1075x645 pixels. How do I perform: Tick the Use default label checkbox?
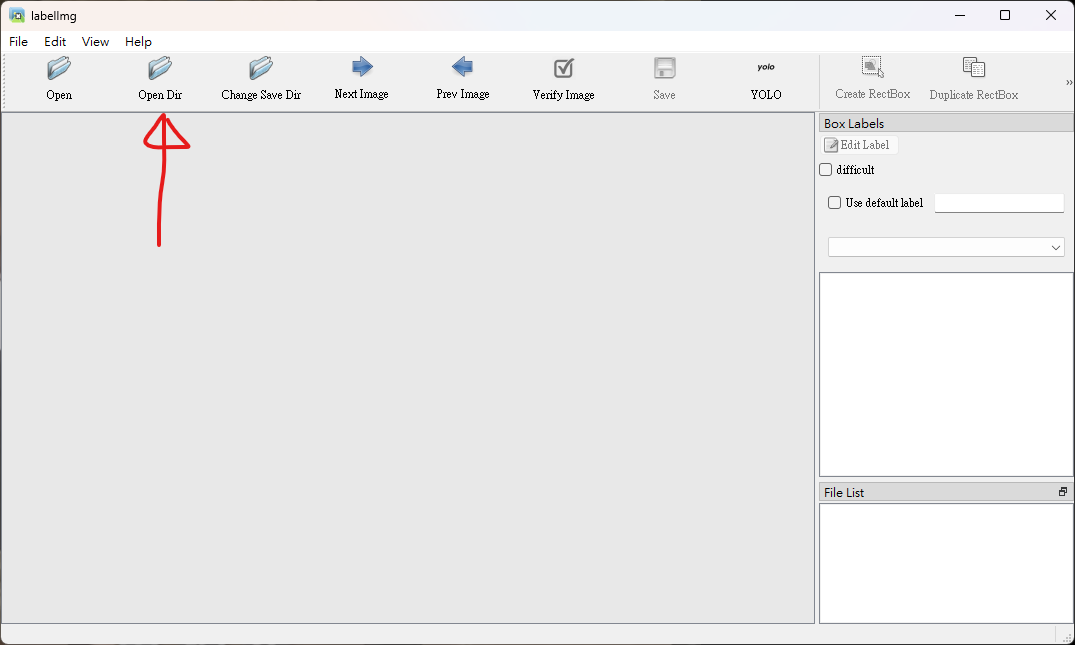(835, 203)
